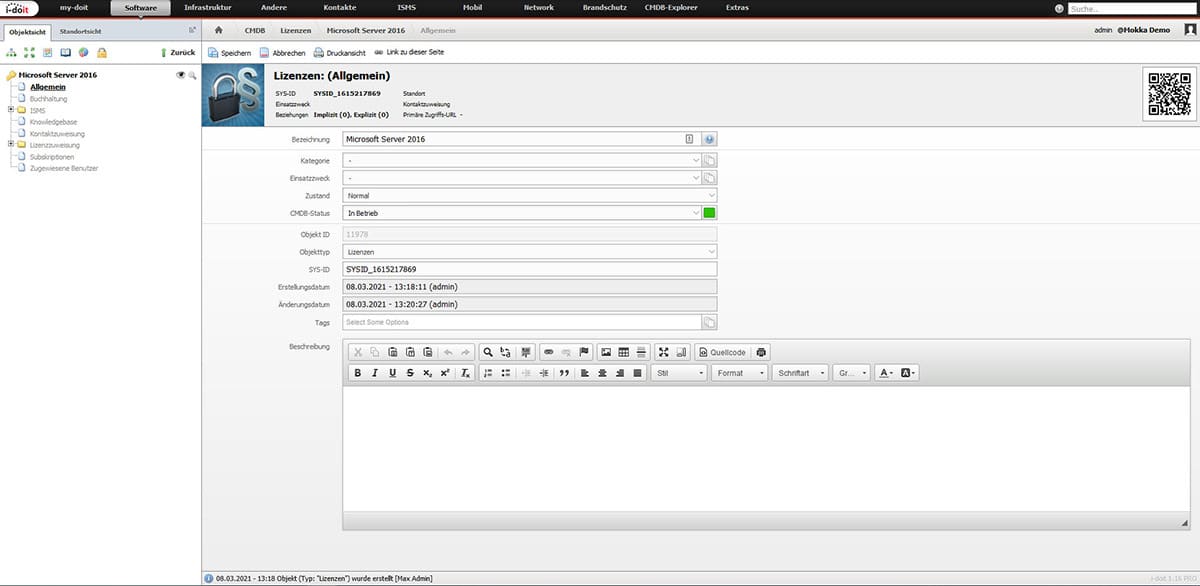The image size is (1200, 586).
Task: Insert a numbered list
Action: [x=488, y=373]
